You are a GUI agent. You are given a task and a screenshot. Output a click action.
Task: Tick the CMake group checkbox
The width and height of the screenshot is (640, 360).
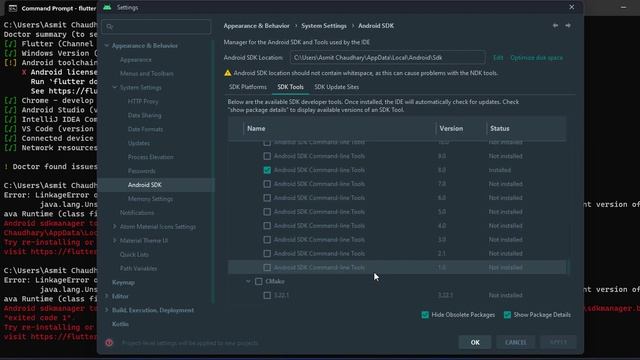click(258, 281)
